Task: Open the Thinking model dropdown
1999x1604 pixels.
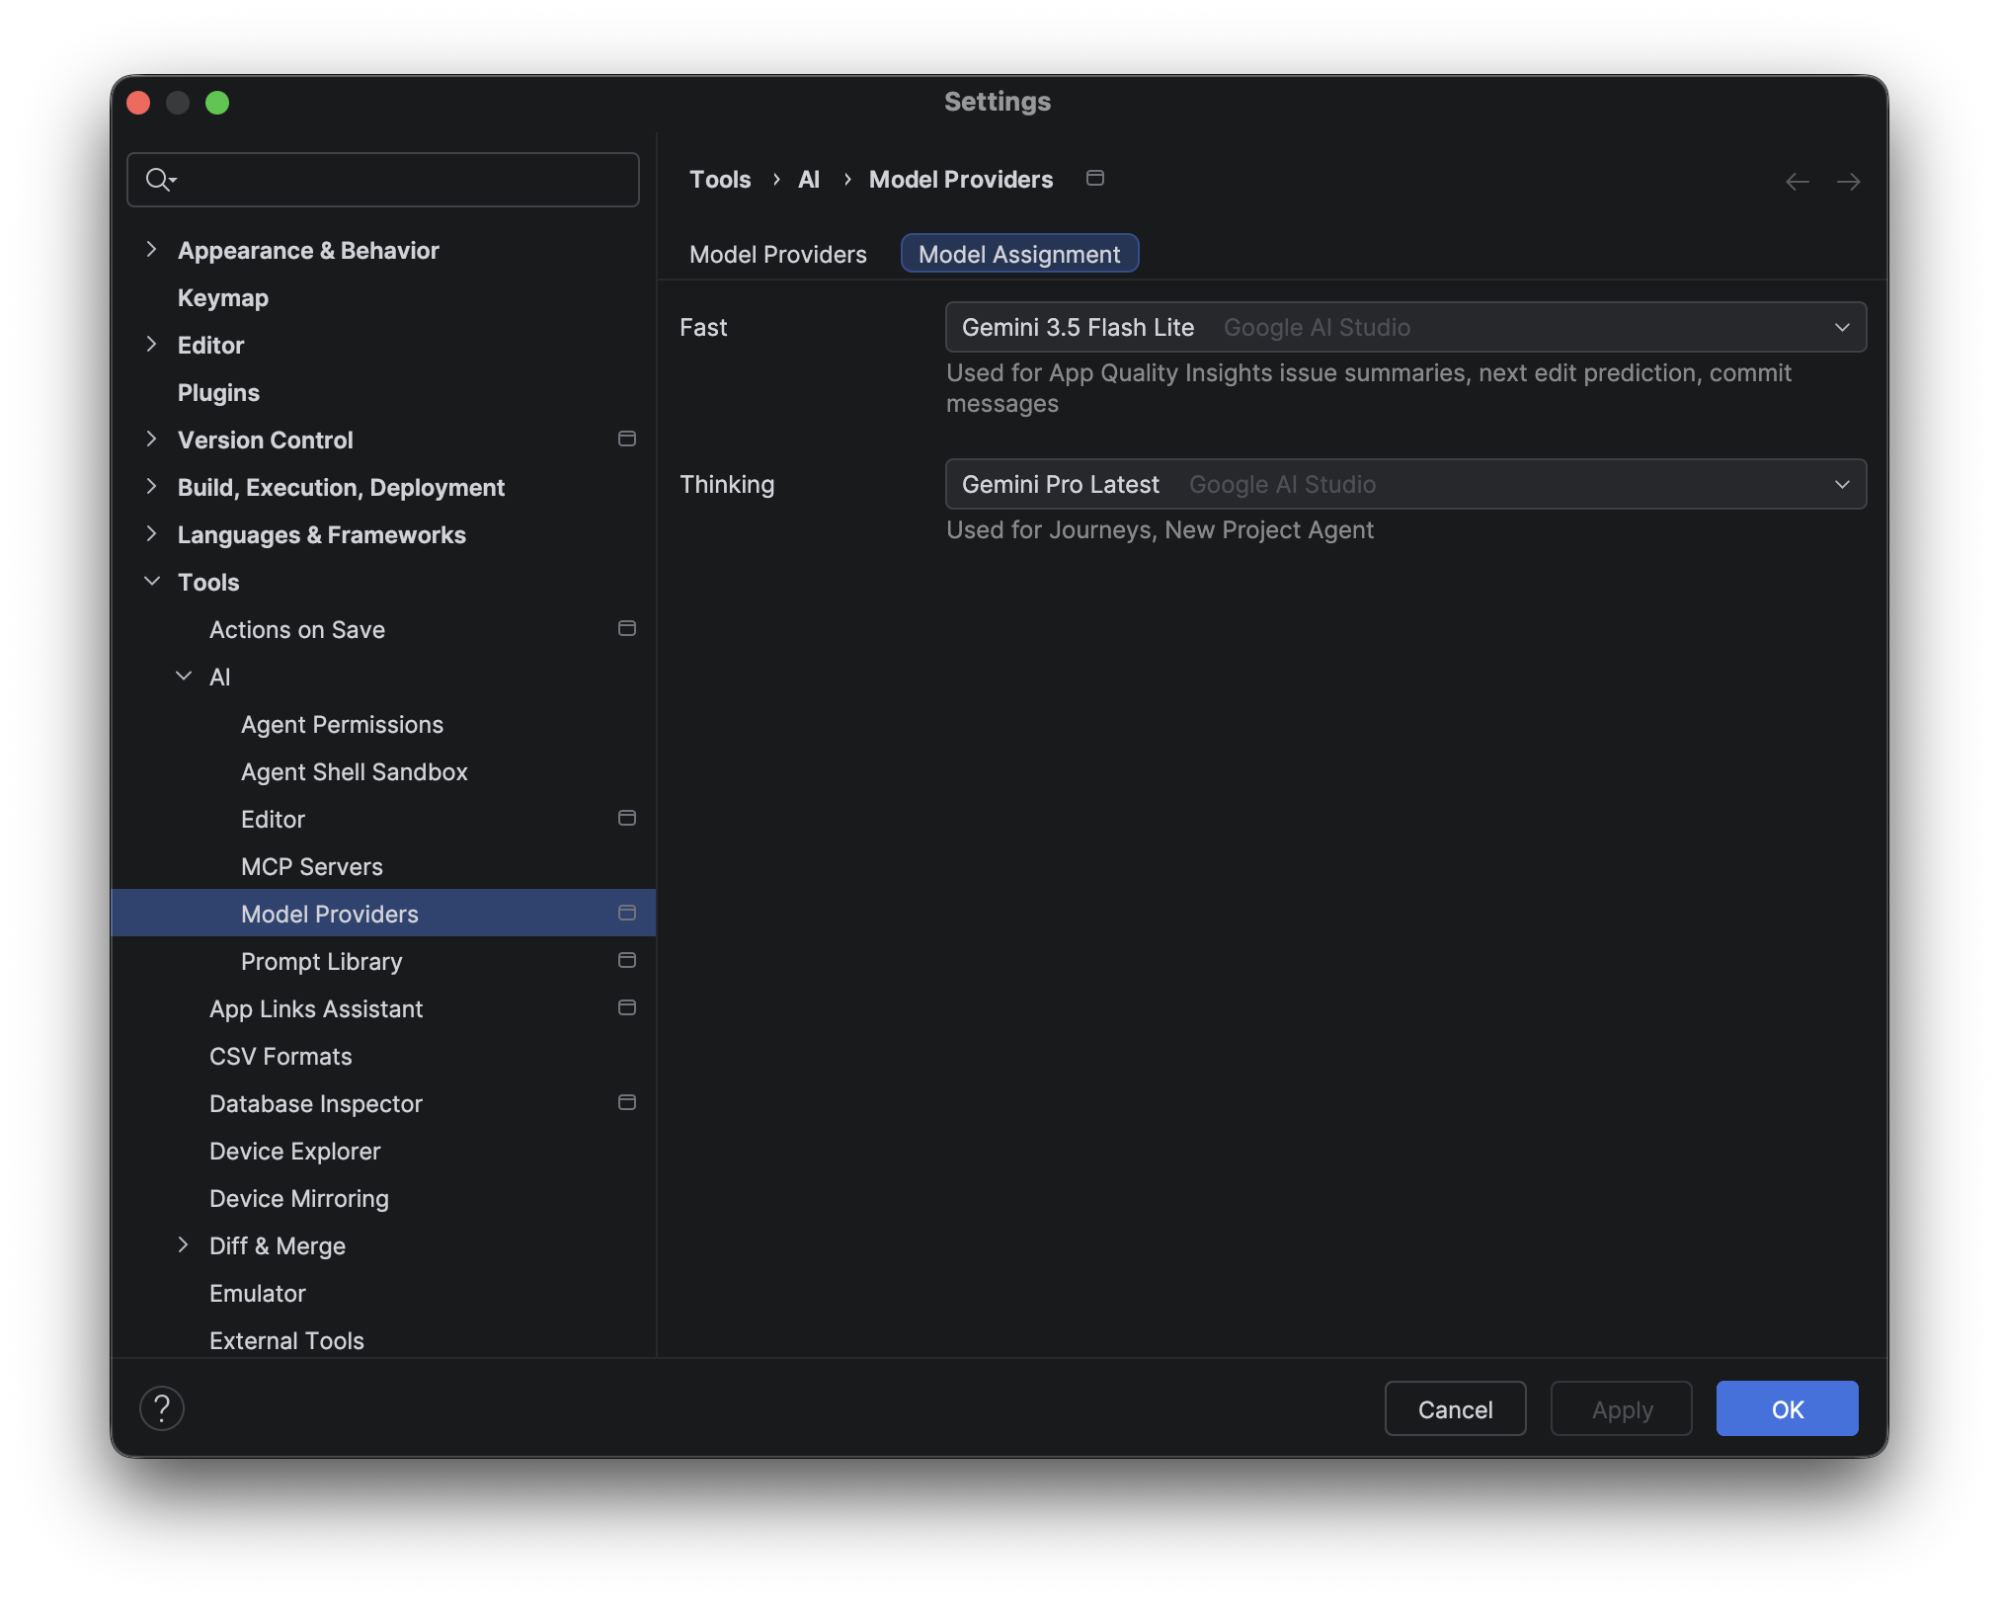Action: coord(1405,484)
